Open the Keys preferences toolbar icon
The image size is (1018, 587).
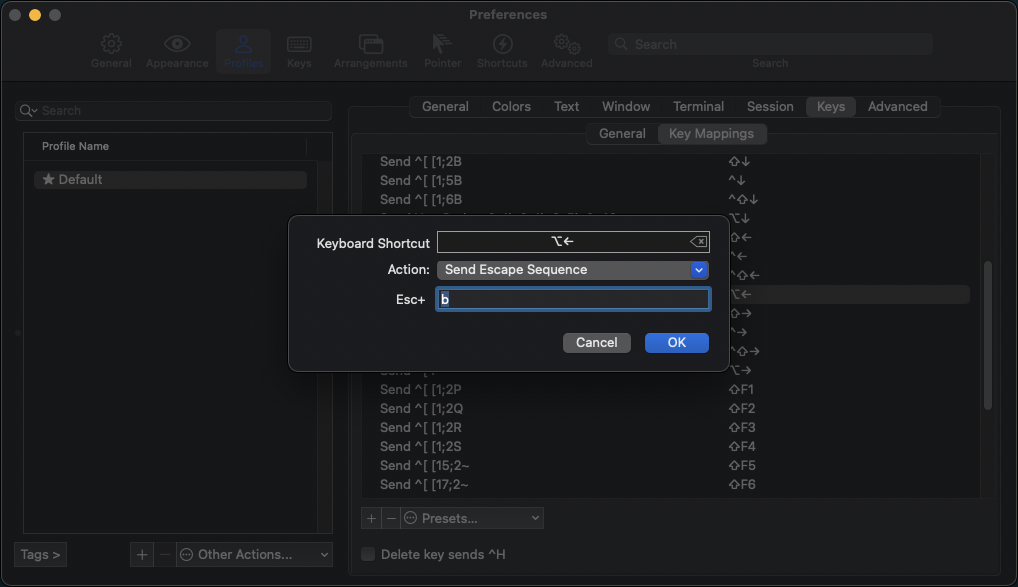(299, 51)
